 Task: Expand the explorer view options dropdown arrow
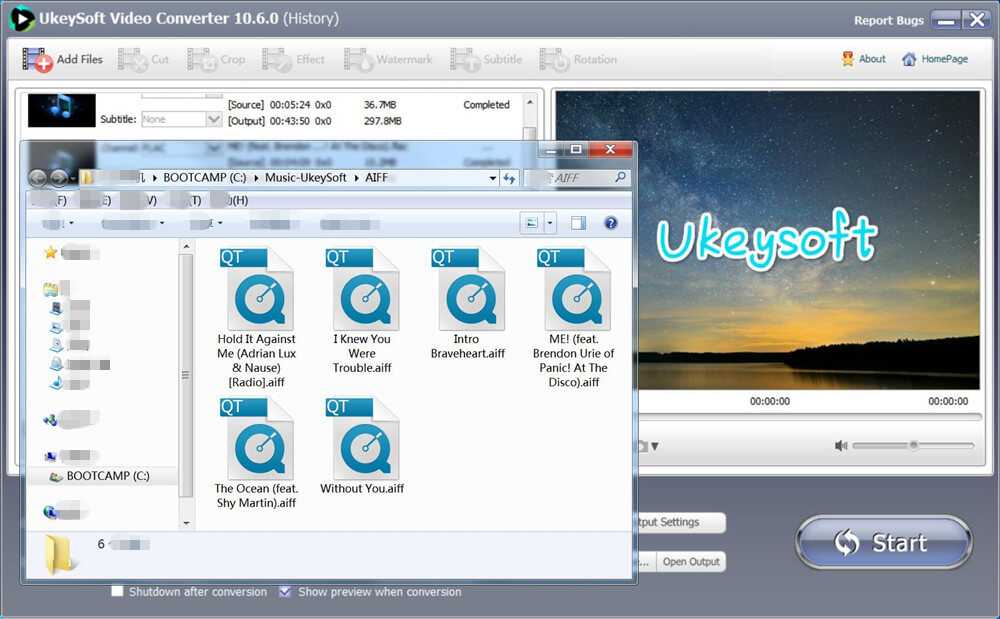(550, 223)
